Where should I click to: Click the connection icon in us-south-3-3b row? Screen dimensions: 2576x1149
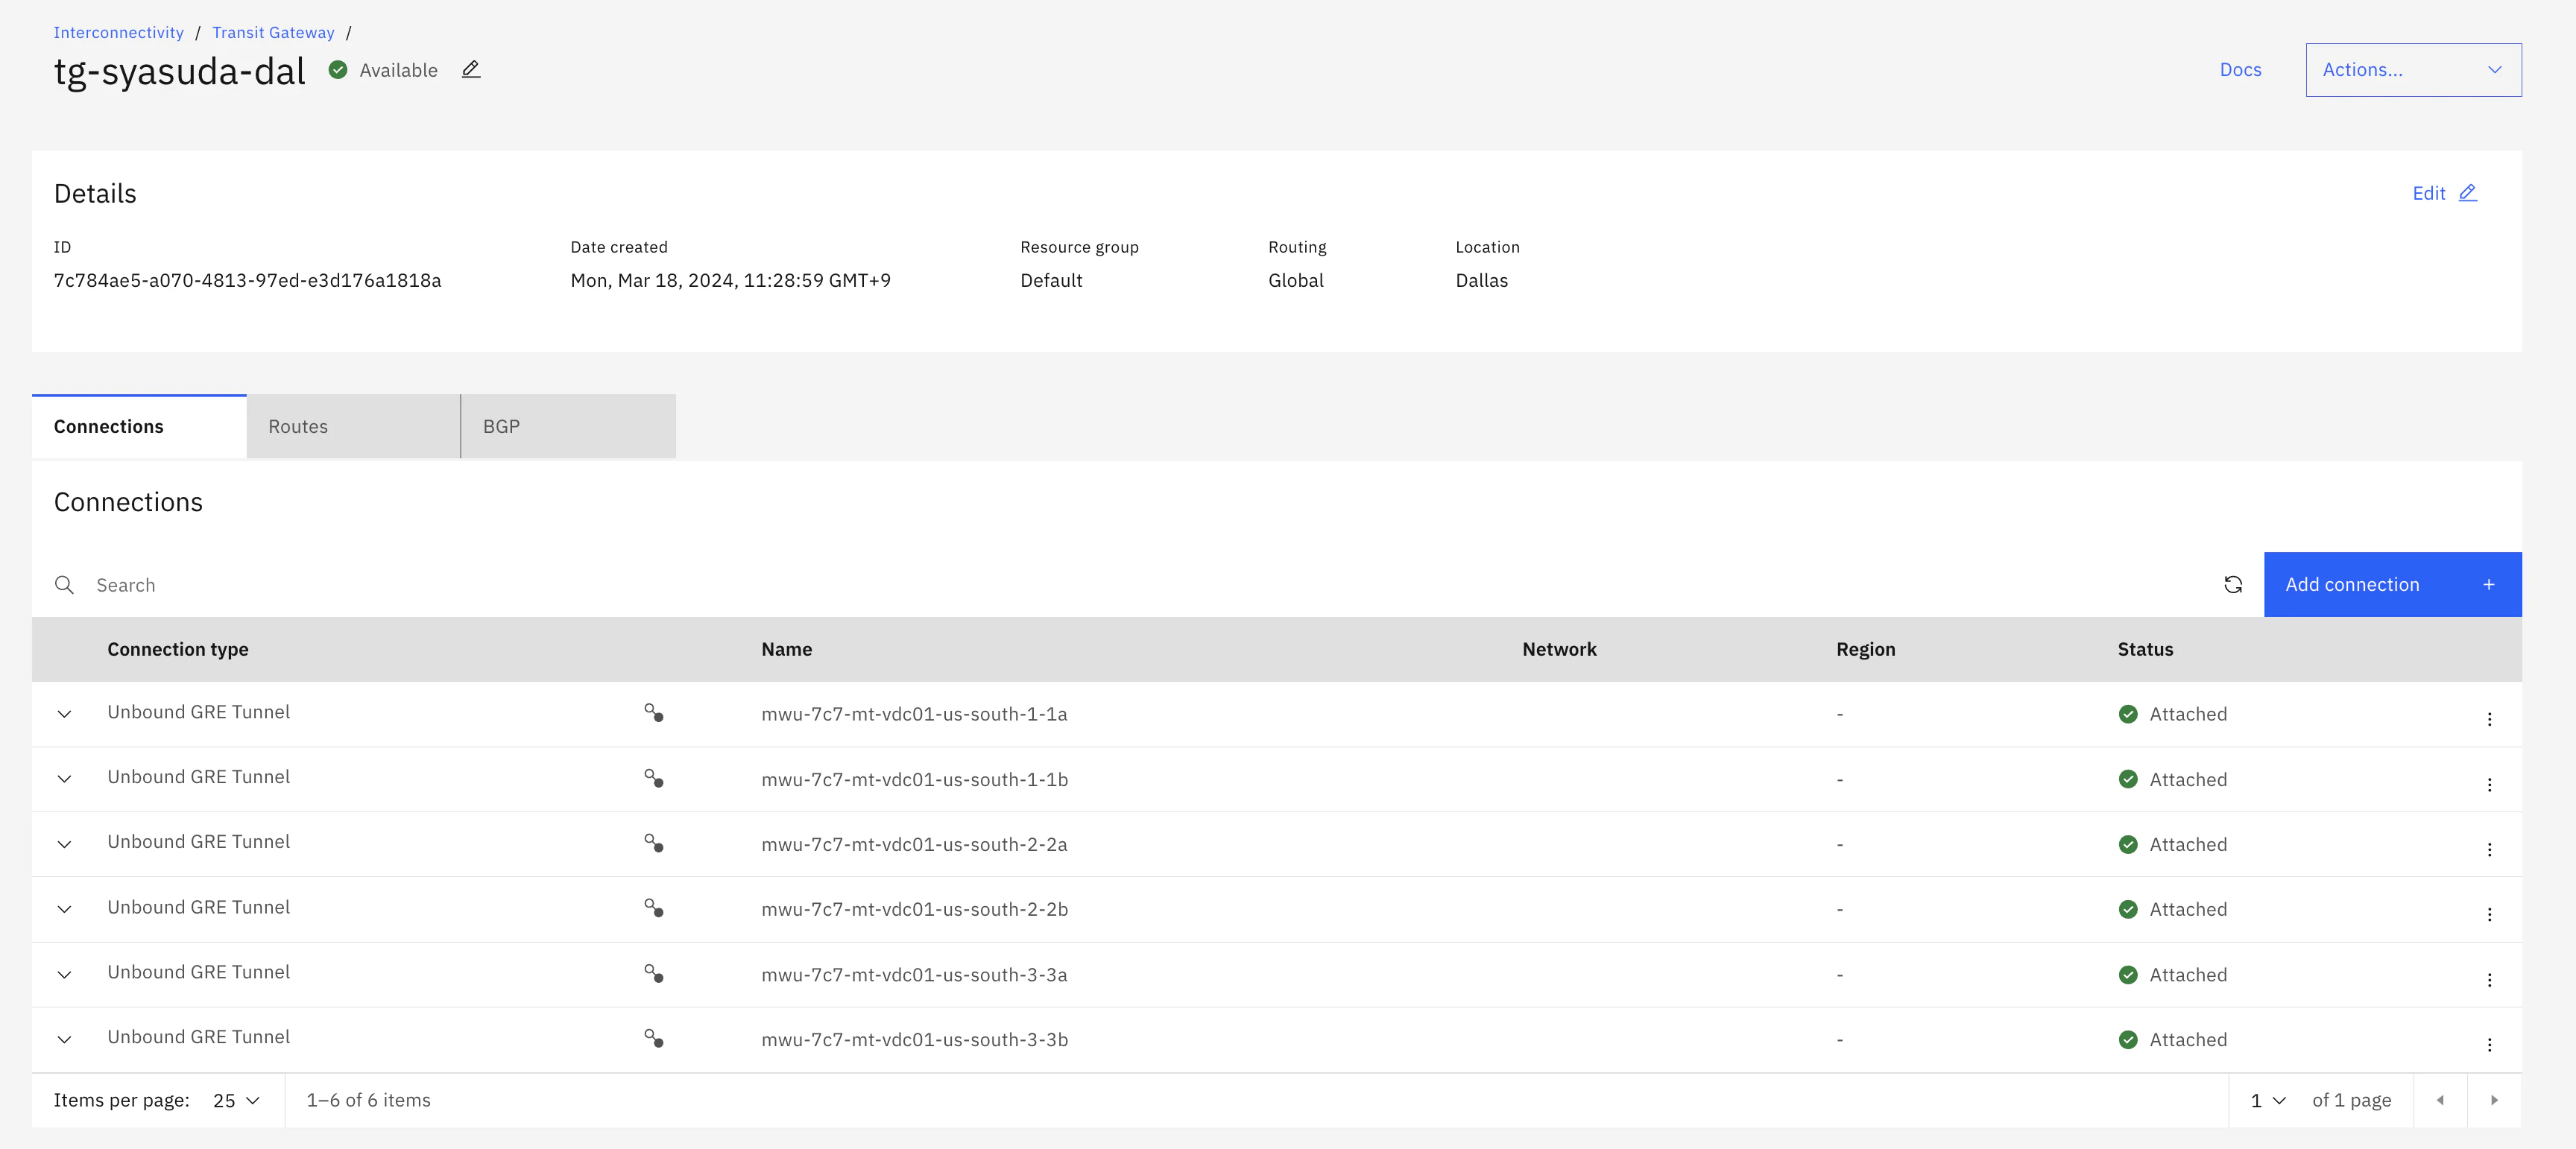click(x=653, y=1038)
